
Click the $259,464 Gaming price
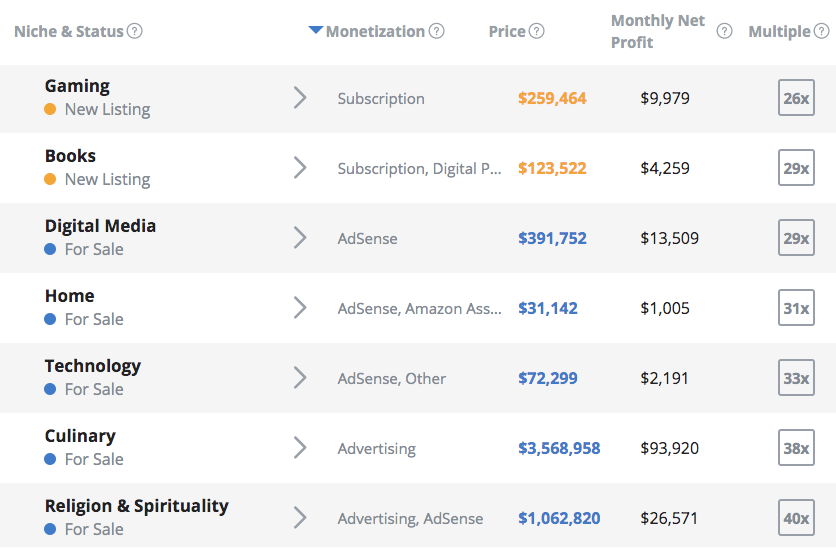pos(552,98)
